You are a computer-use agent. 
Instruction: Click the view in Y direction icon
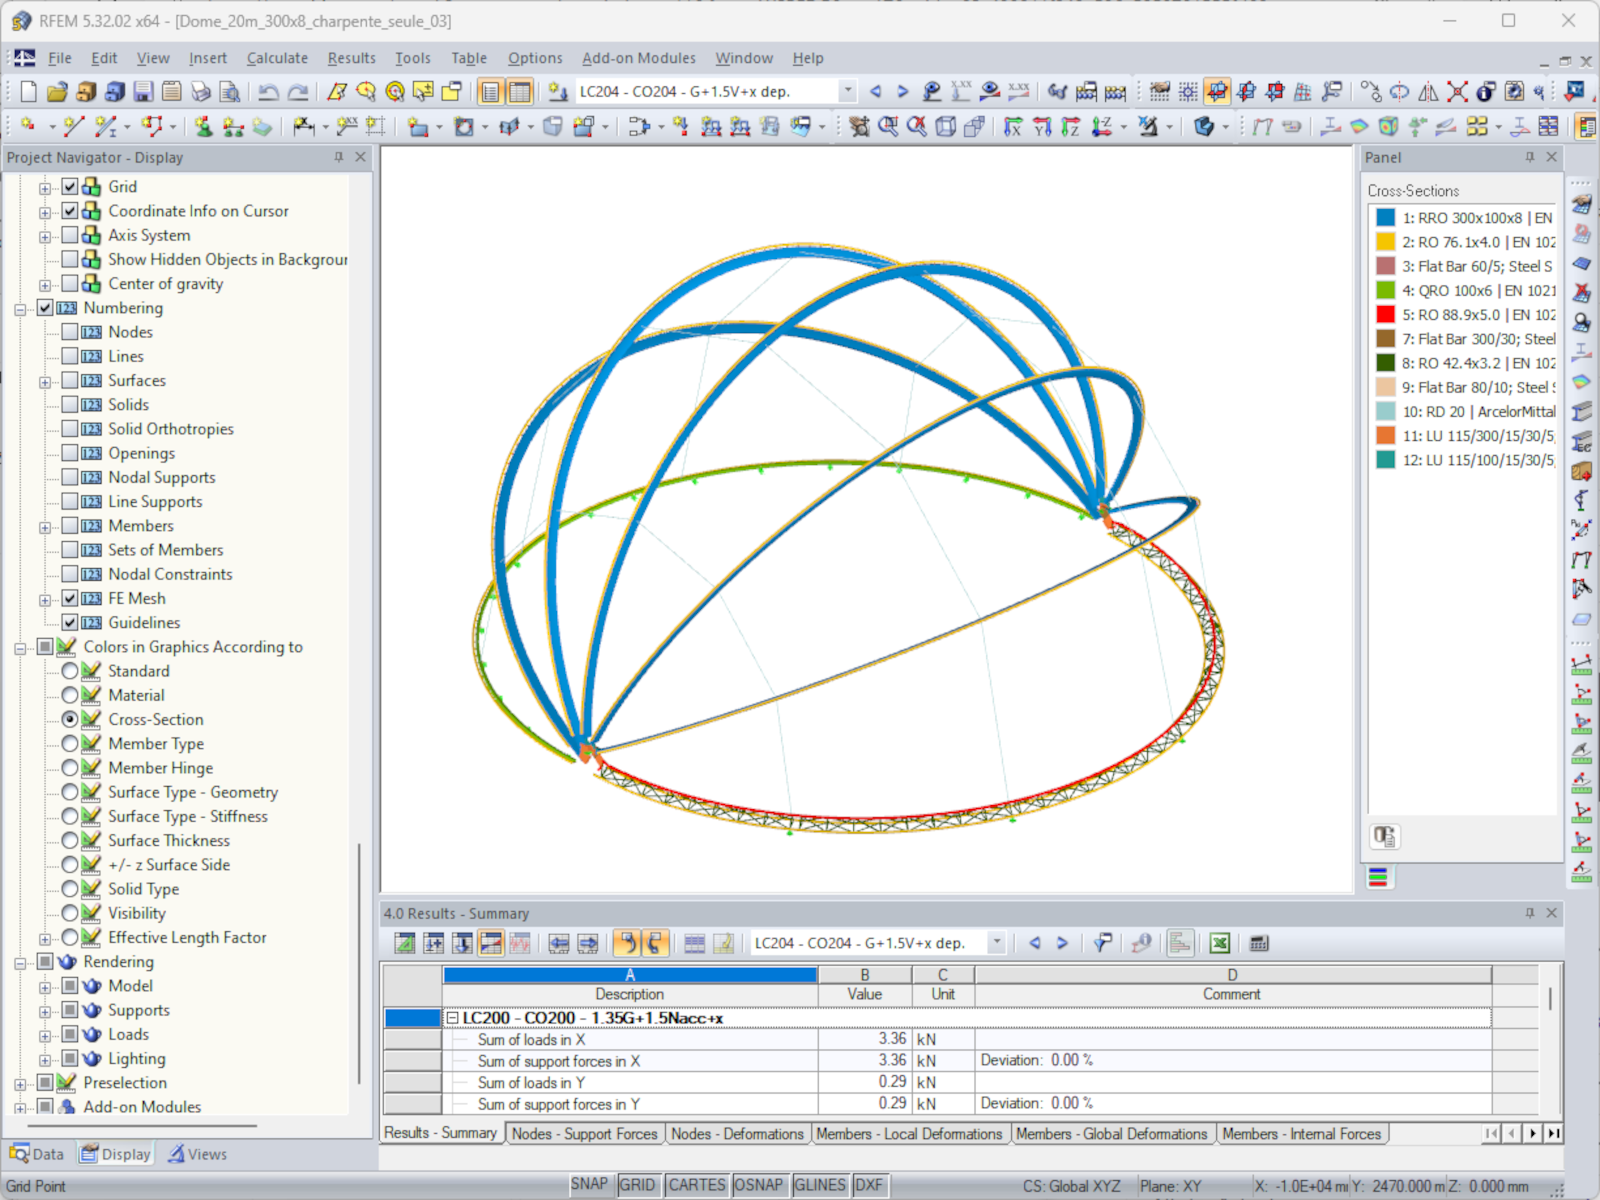1042,126
